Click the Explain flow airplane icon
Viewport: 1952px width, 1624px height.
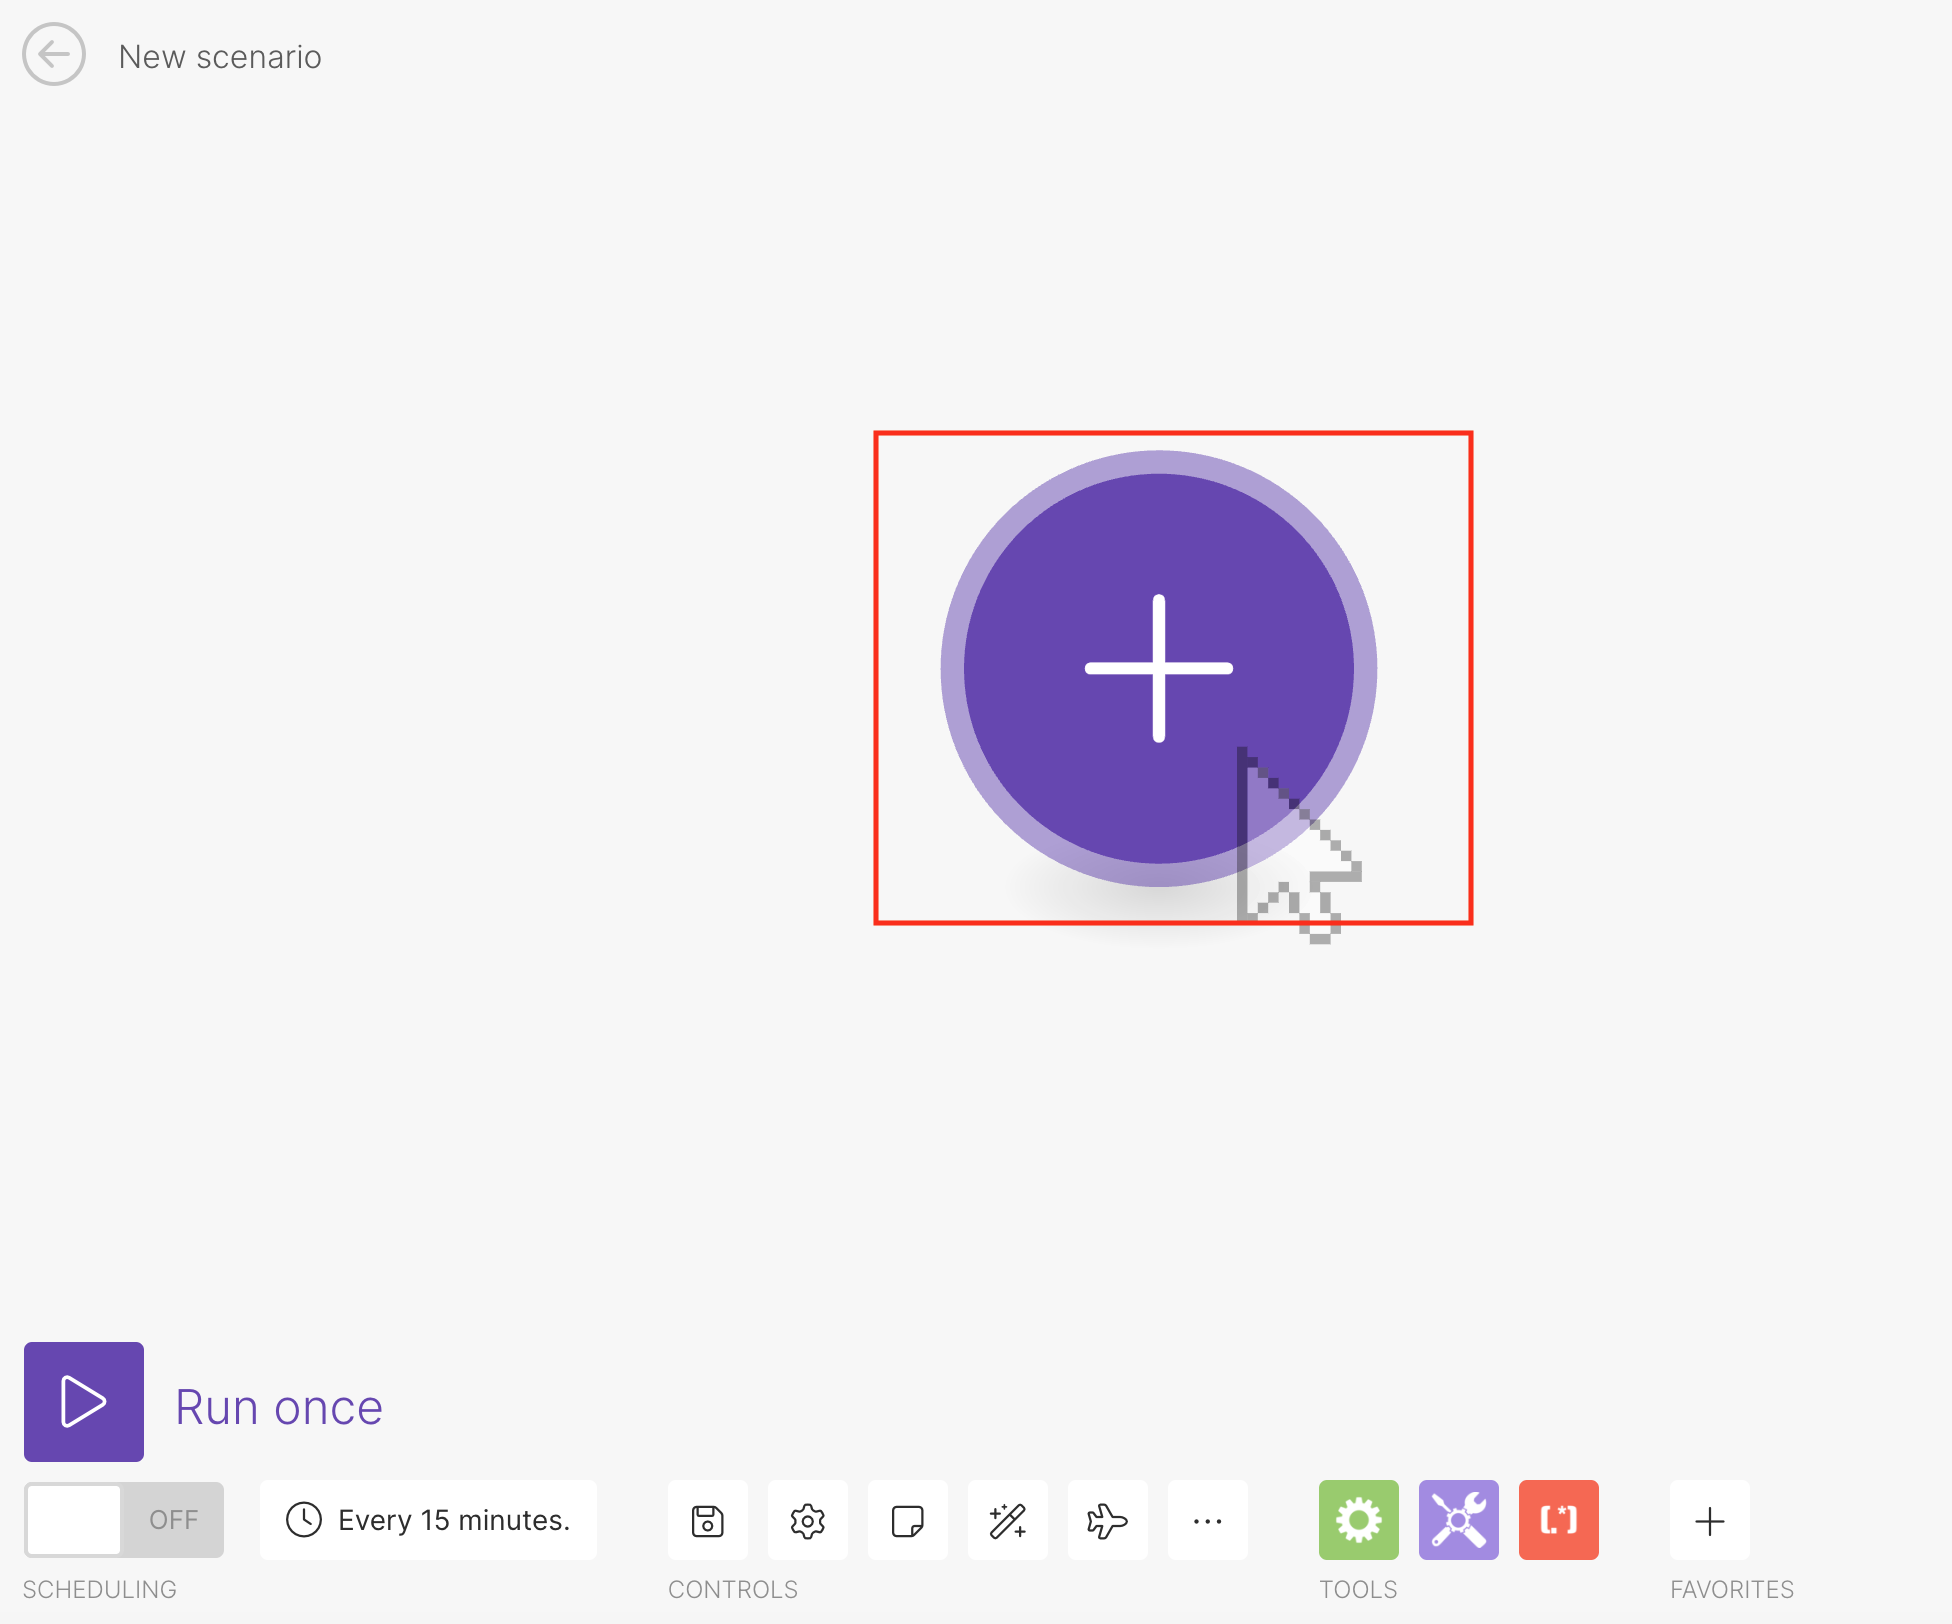click(1107, 1520)
